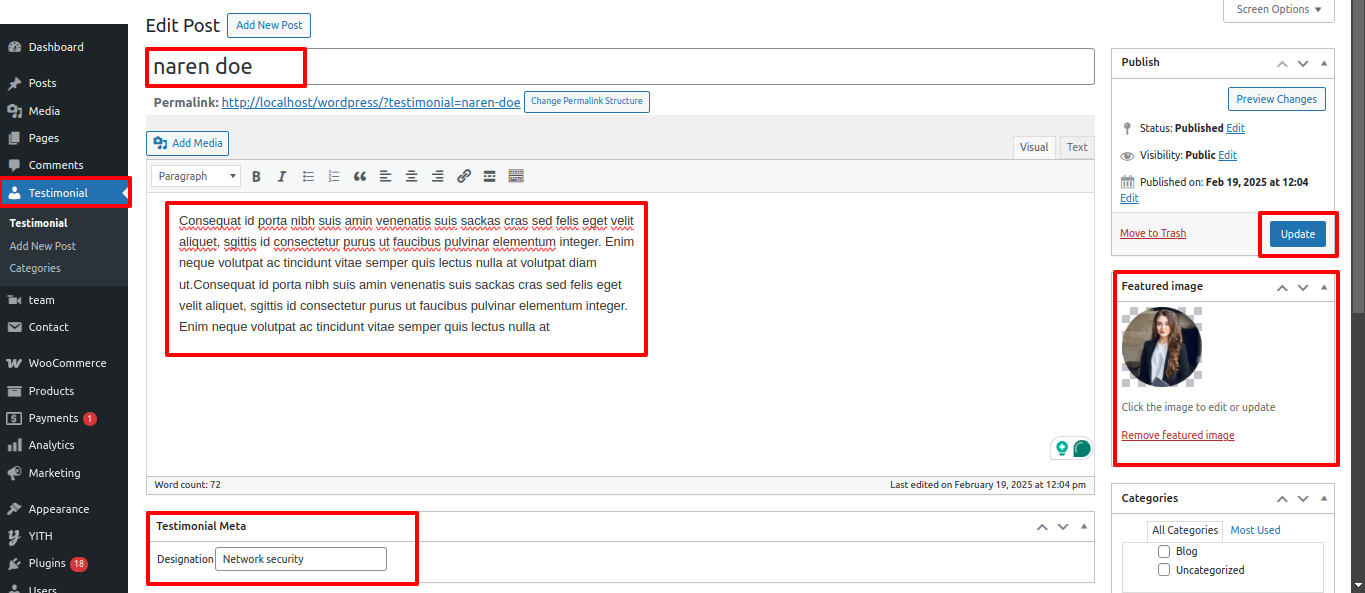
Task: Toggle the editor toolbar kitchen sink
Action: click(516, 176)
